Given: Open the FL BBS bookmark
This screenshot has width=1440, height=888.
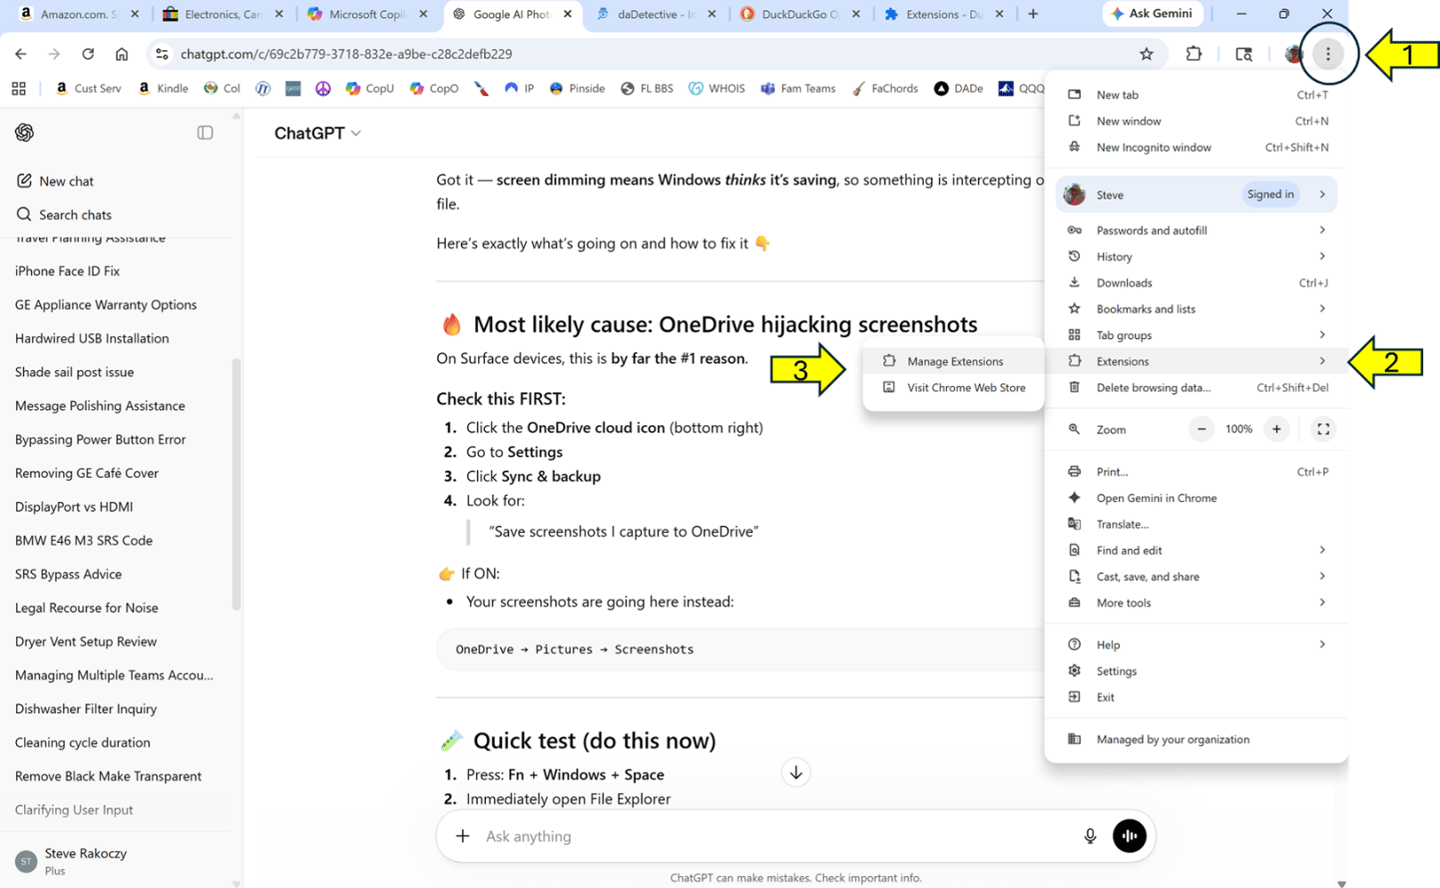Looking at the screenshot, I should (647, 89).
